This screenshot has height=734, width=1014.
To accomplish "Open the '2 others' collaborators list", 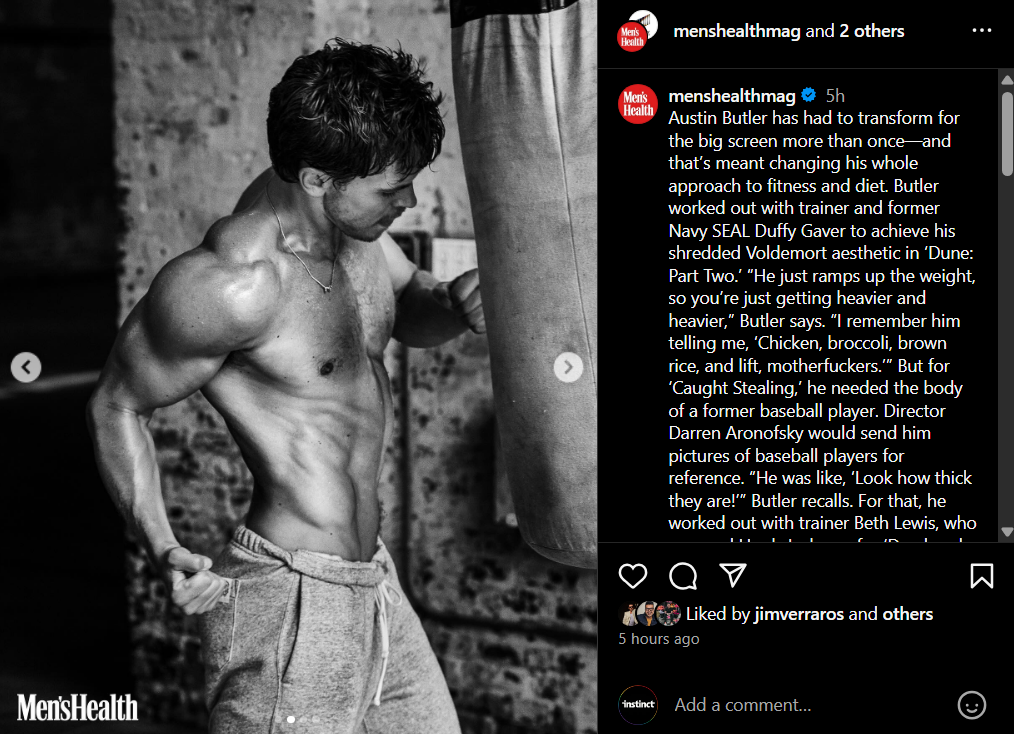I will [871, 31].
